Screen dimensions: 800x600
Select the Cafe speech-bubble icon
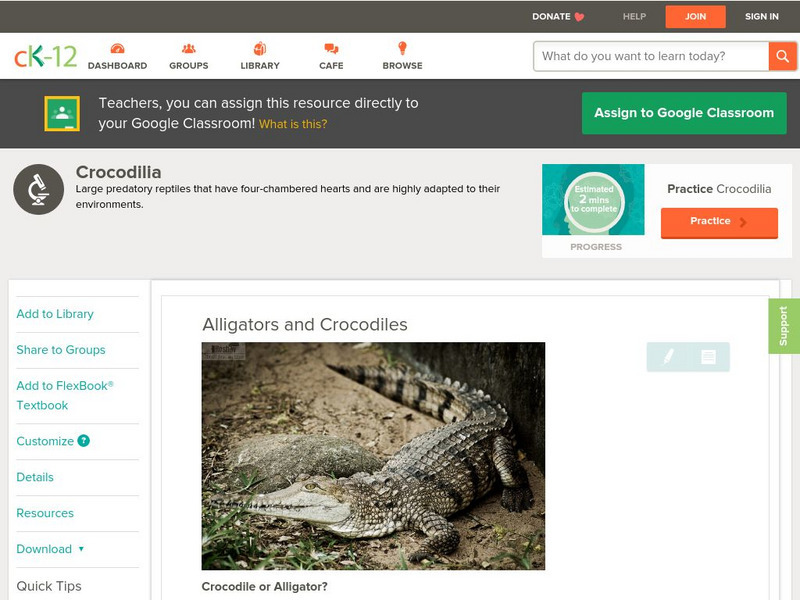[329, 47]
